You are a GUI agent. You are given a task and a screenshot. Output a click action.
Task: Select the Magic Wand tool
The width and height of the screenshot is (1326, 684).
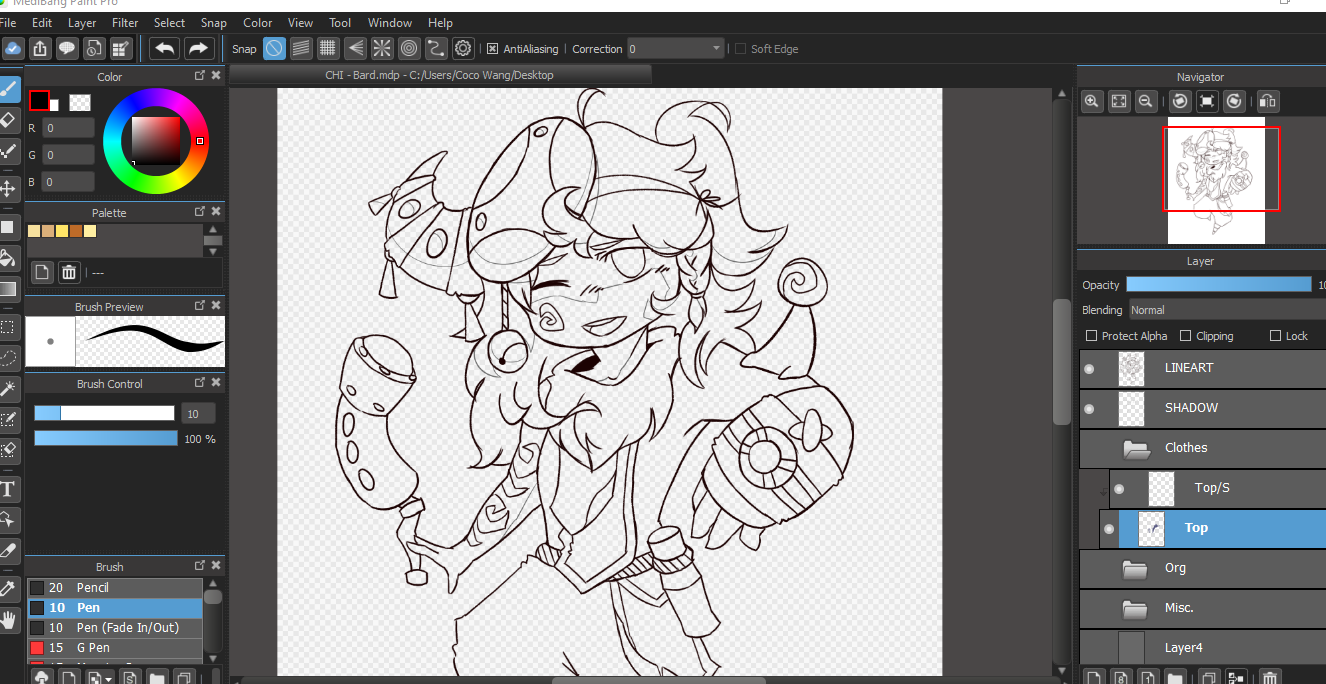pyautogui.click(x=9, y=388)
